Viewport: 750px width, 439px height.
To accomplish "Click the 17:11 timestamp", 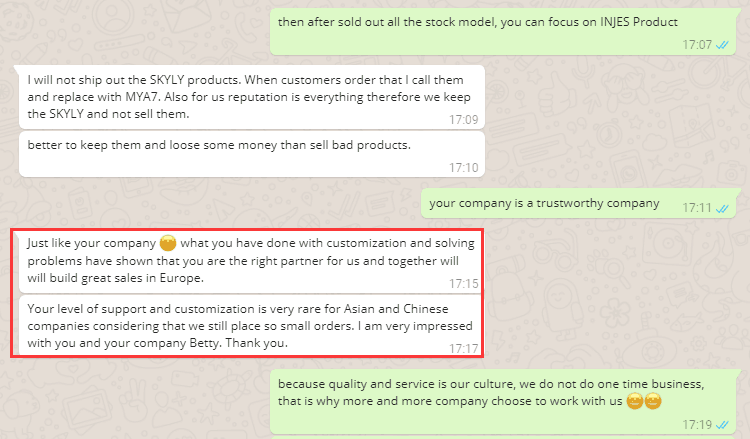I will pyautogui.click(x=697, y=208).
